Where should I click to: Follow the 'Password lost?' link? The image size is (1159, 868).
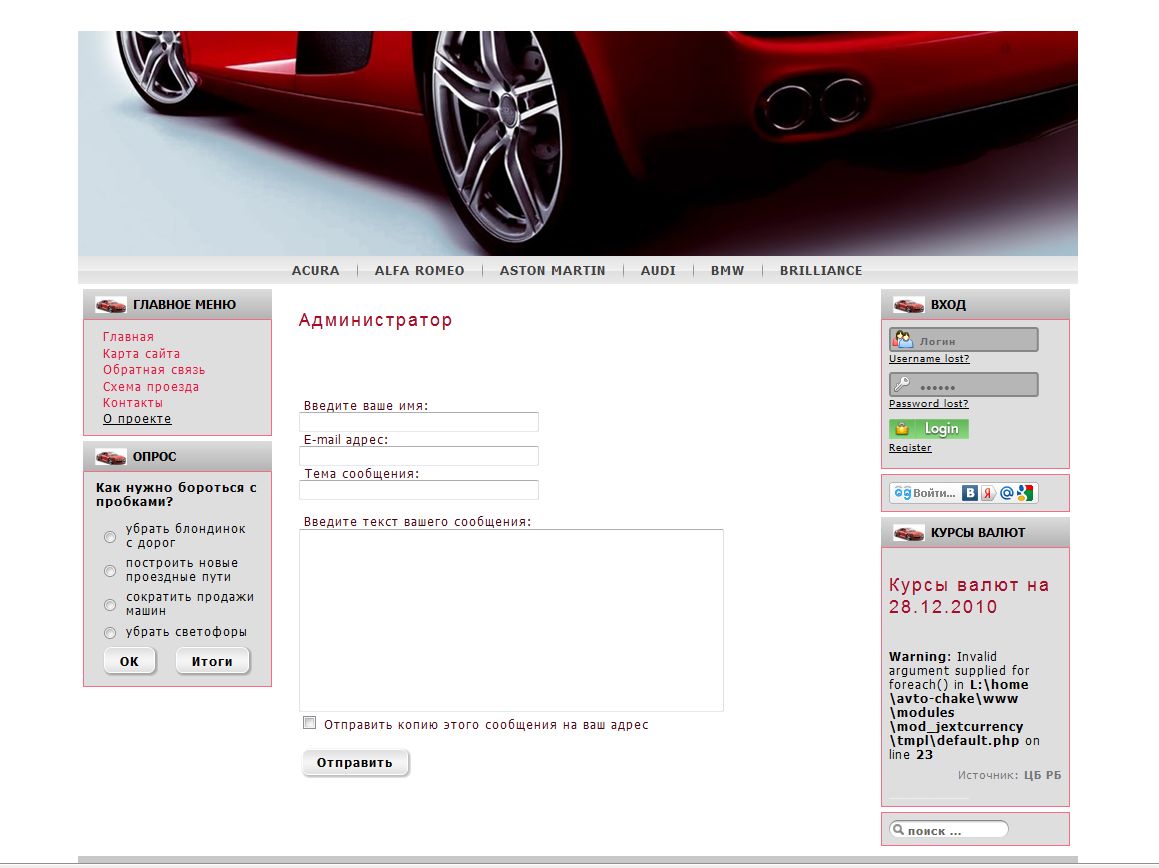[x=928, y=404]
